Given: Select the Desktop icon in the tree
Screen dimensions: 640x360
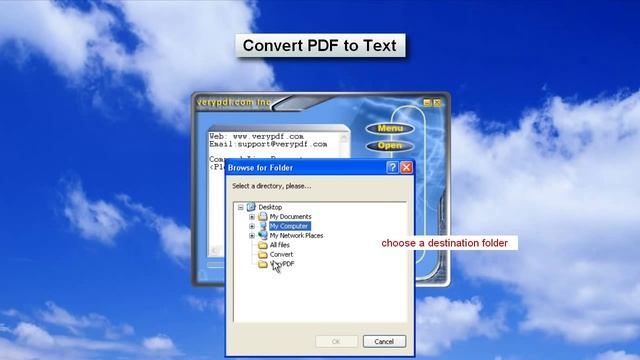Looking at the screenshot, I should (x=251, y=207).
